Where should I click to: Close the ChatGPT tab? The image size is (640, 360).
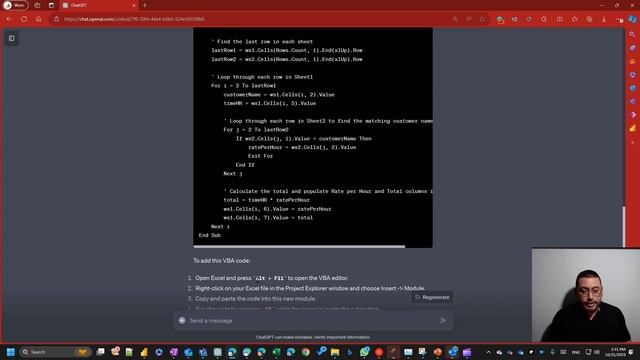pyautogui.click(x=133, y=5)
